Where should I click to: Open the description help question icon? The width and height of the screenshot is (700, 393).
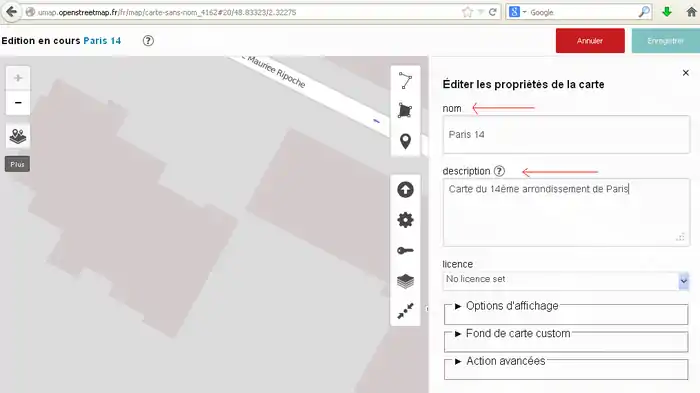pyautogui.click(x=500, y=171)
